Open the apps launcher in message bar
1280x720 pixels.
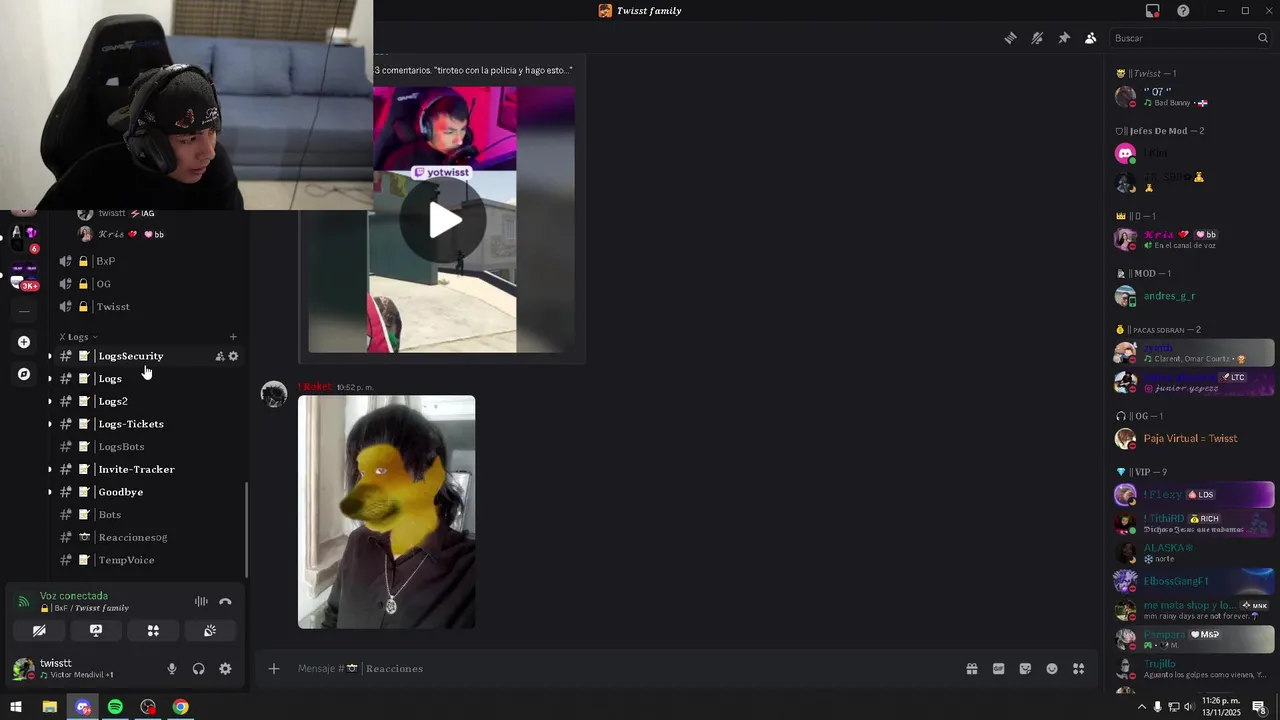coord(1079,669)
